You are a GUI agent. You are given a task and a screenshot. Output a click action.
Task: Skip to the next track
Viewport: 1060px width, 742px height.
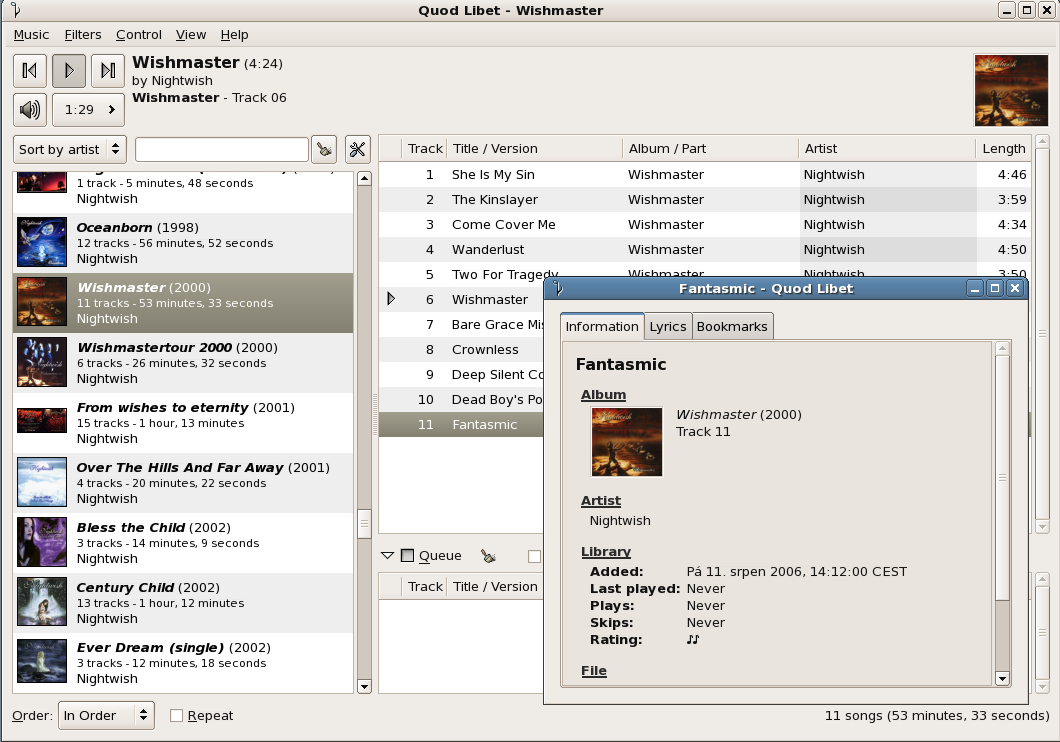108,70
